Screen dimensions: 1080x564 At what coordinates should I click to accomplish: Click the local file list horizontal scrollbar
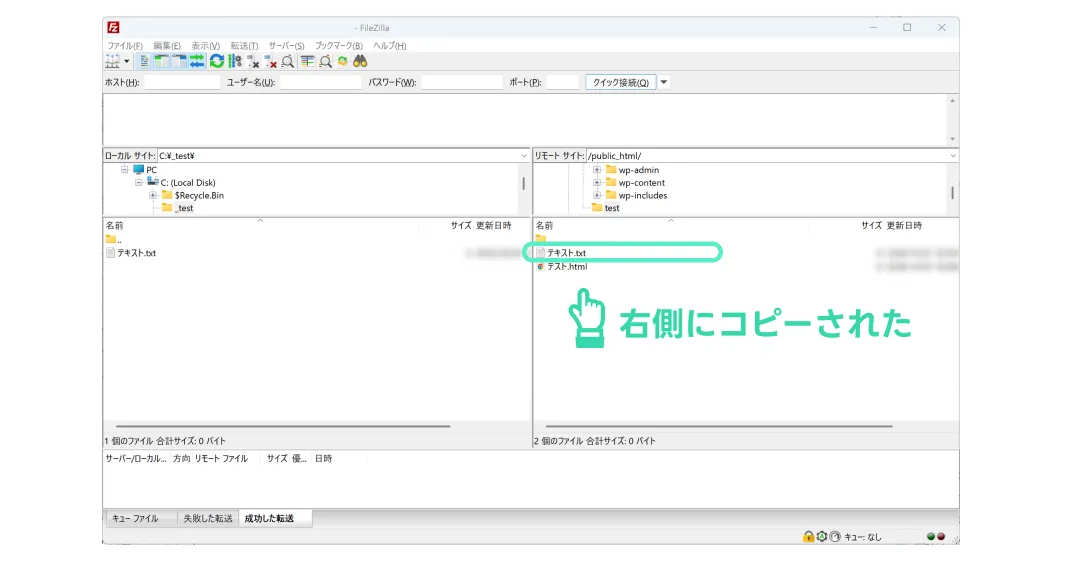coord(283,426)
